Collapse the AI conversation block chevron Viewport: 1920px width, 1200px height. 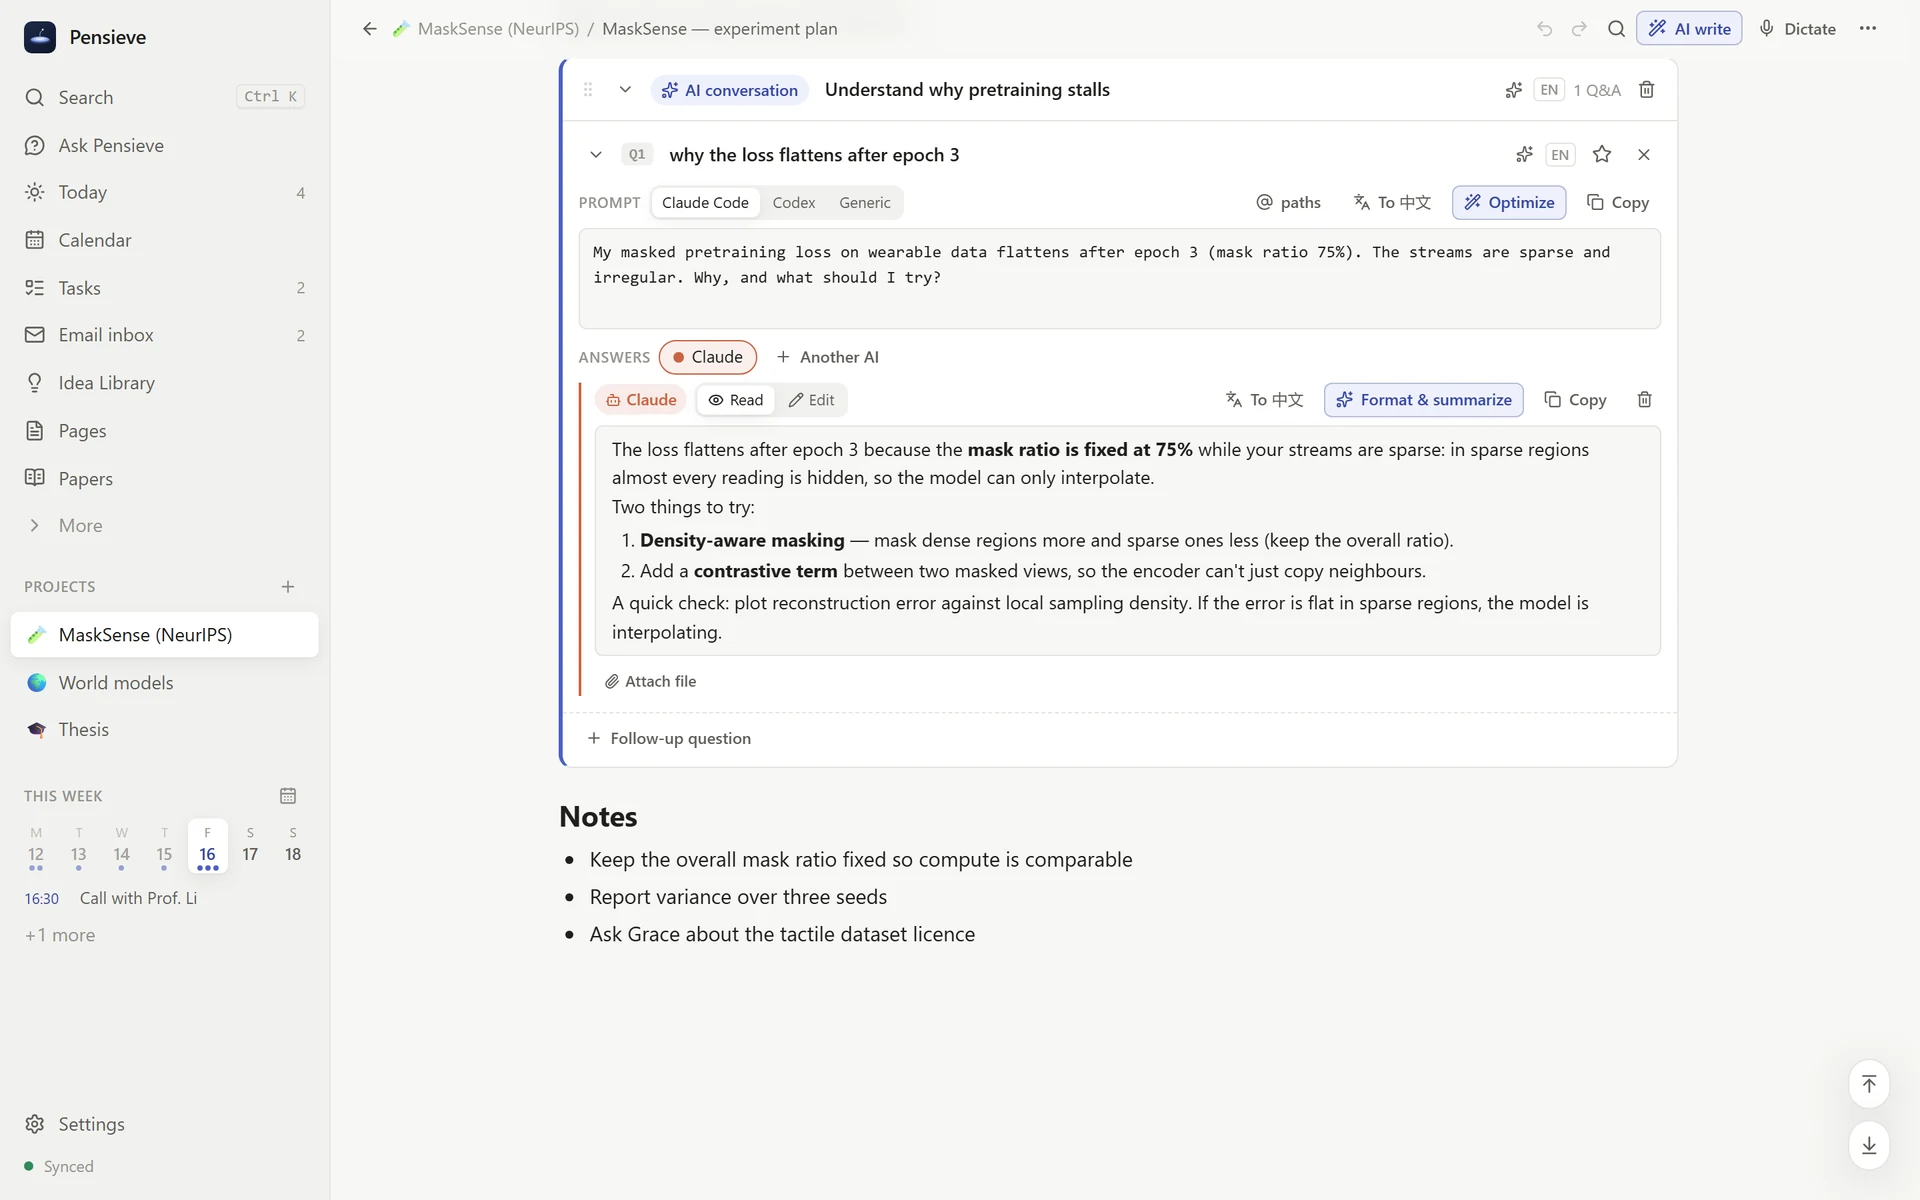[625, 90]
